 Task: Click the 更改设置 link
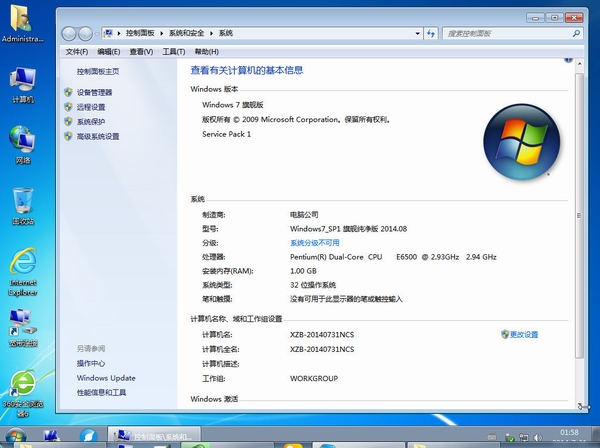[x=523, y=335]
